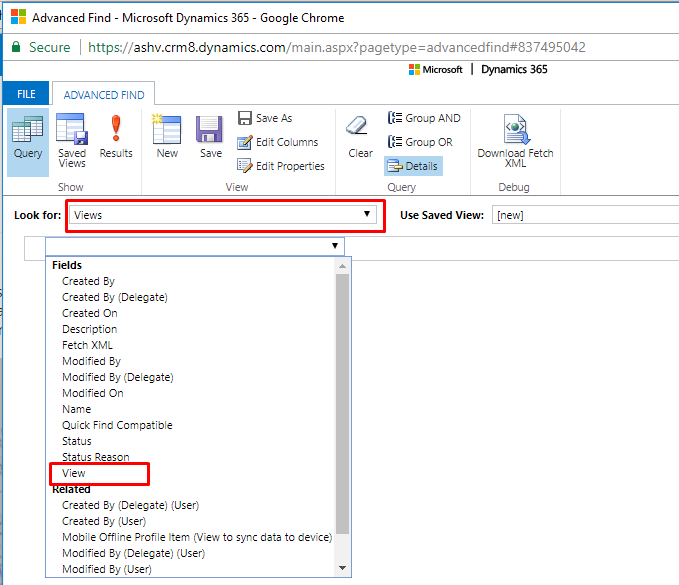Image resolution: width=679 pixels, height=585 pixels.
Task: Open Saved Views from the ribbon
Action: click(72, 140)
